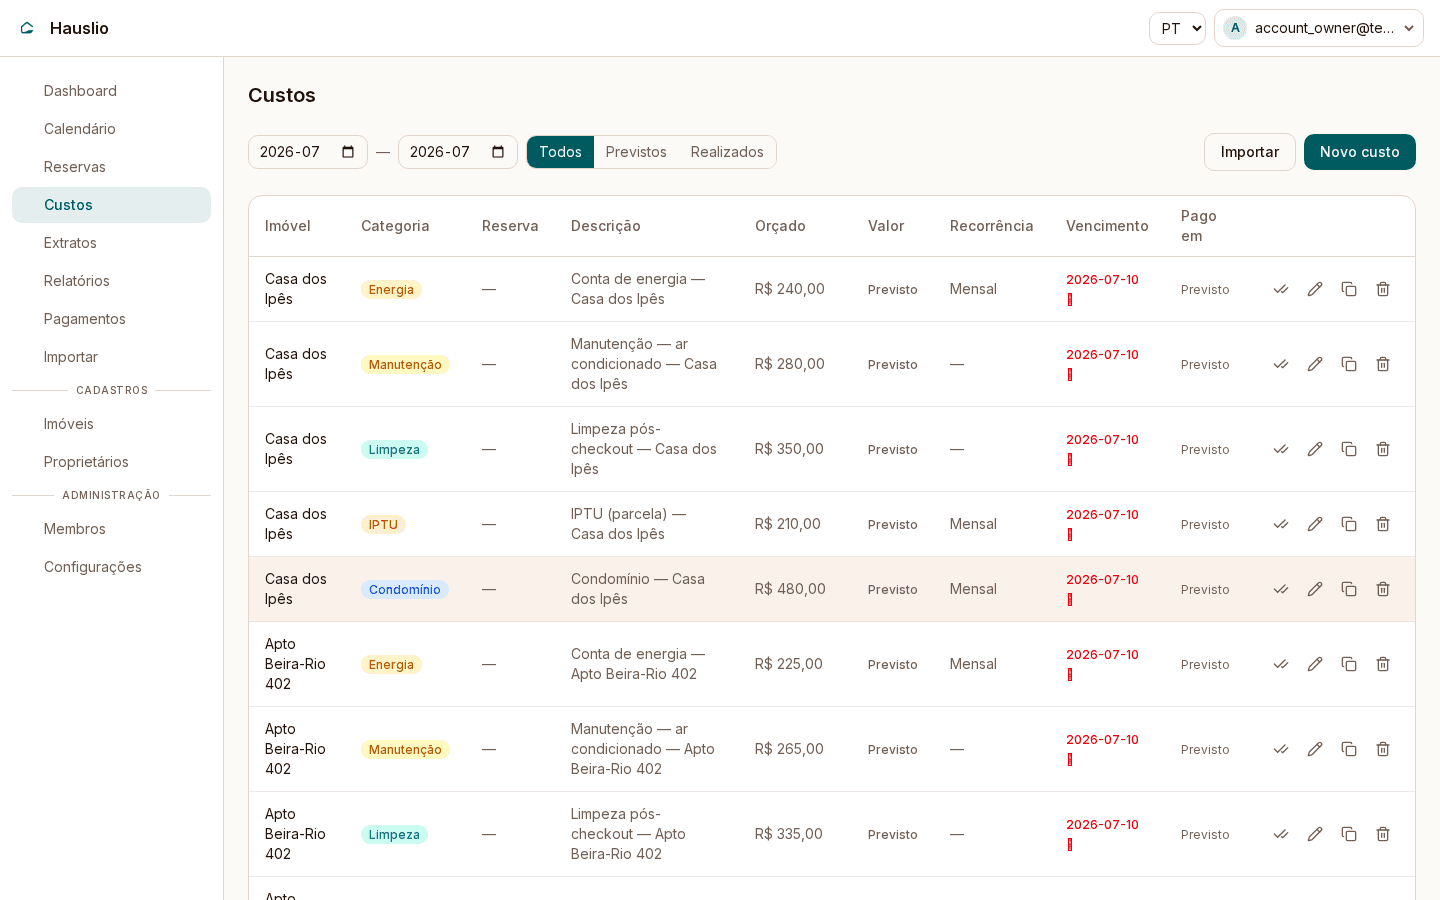Click the Recorrência column header
1440x900 pixels.
click(x=992, y=226)
